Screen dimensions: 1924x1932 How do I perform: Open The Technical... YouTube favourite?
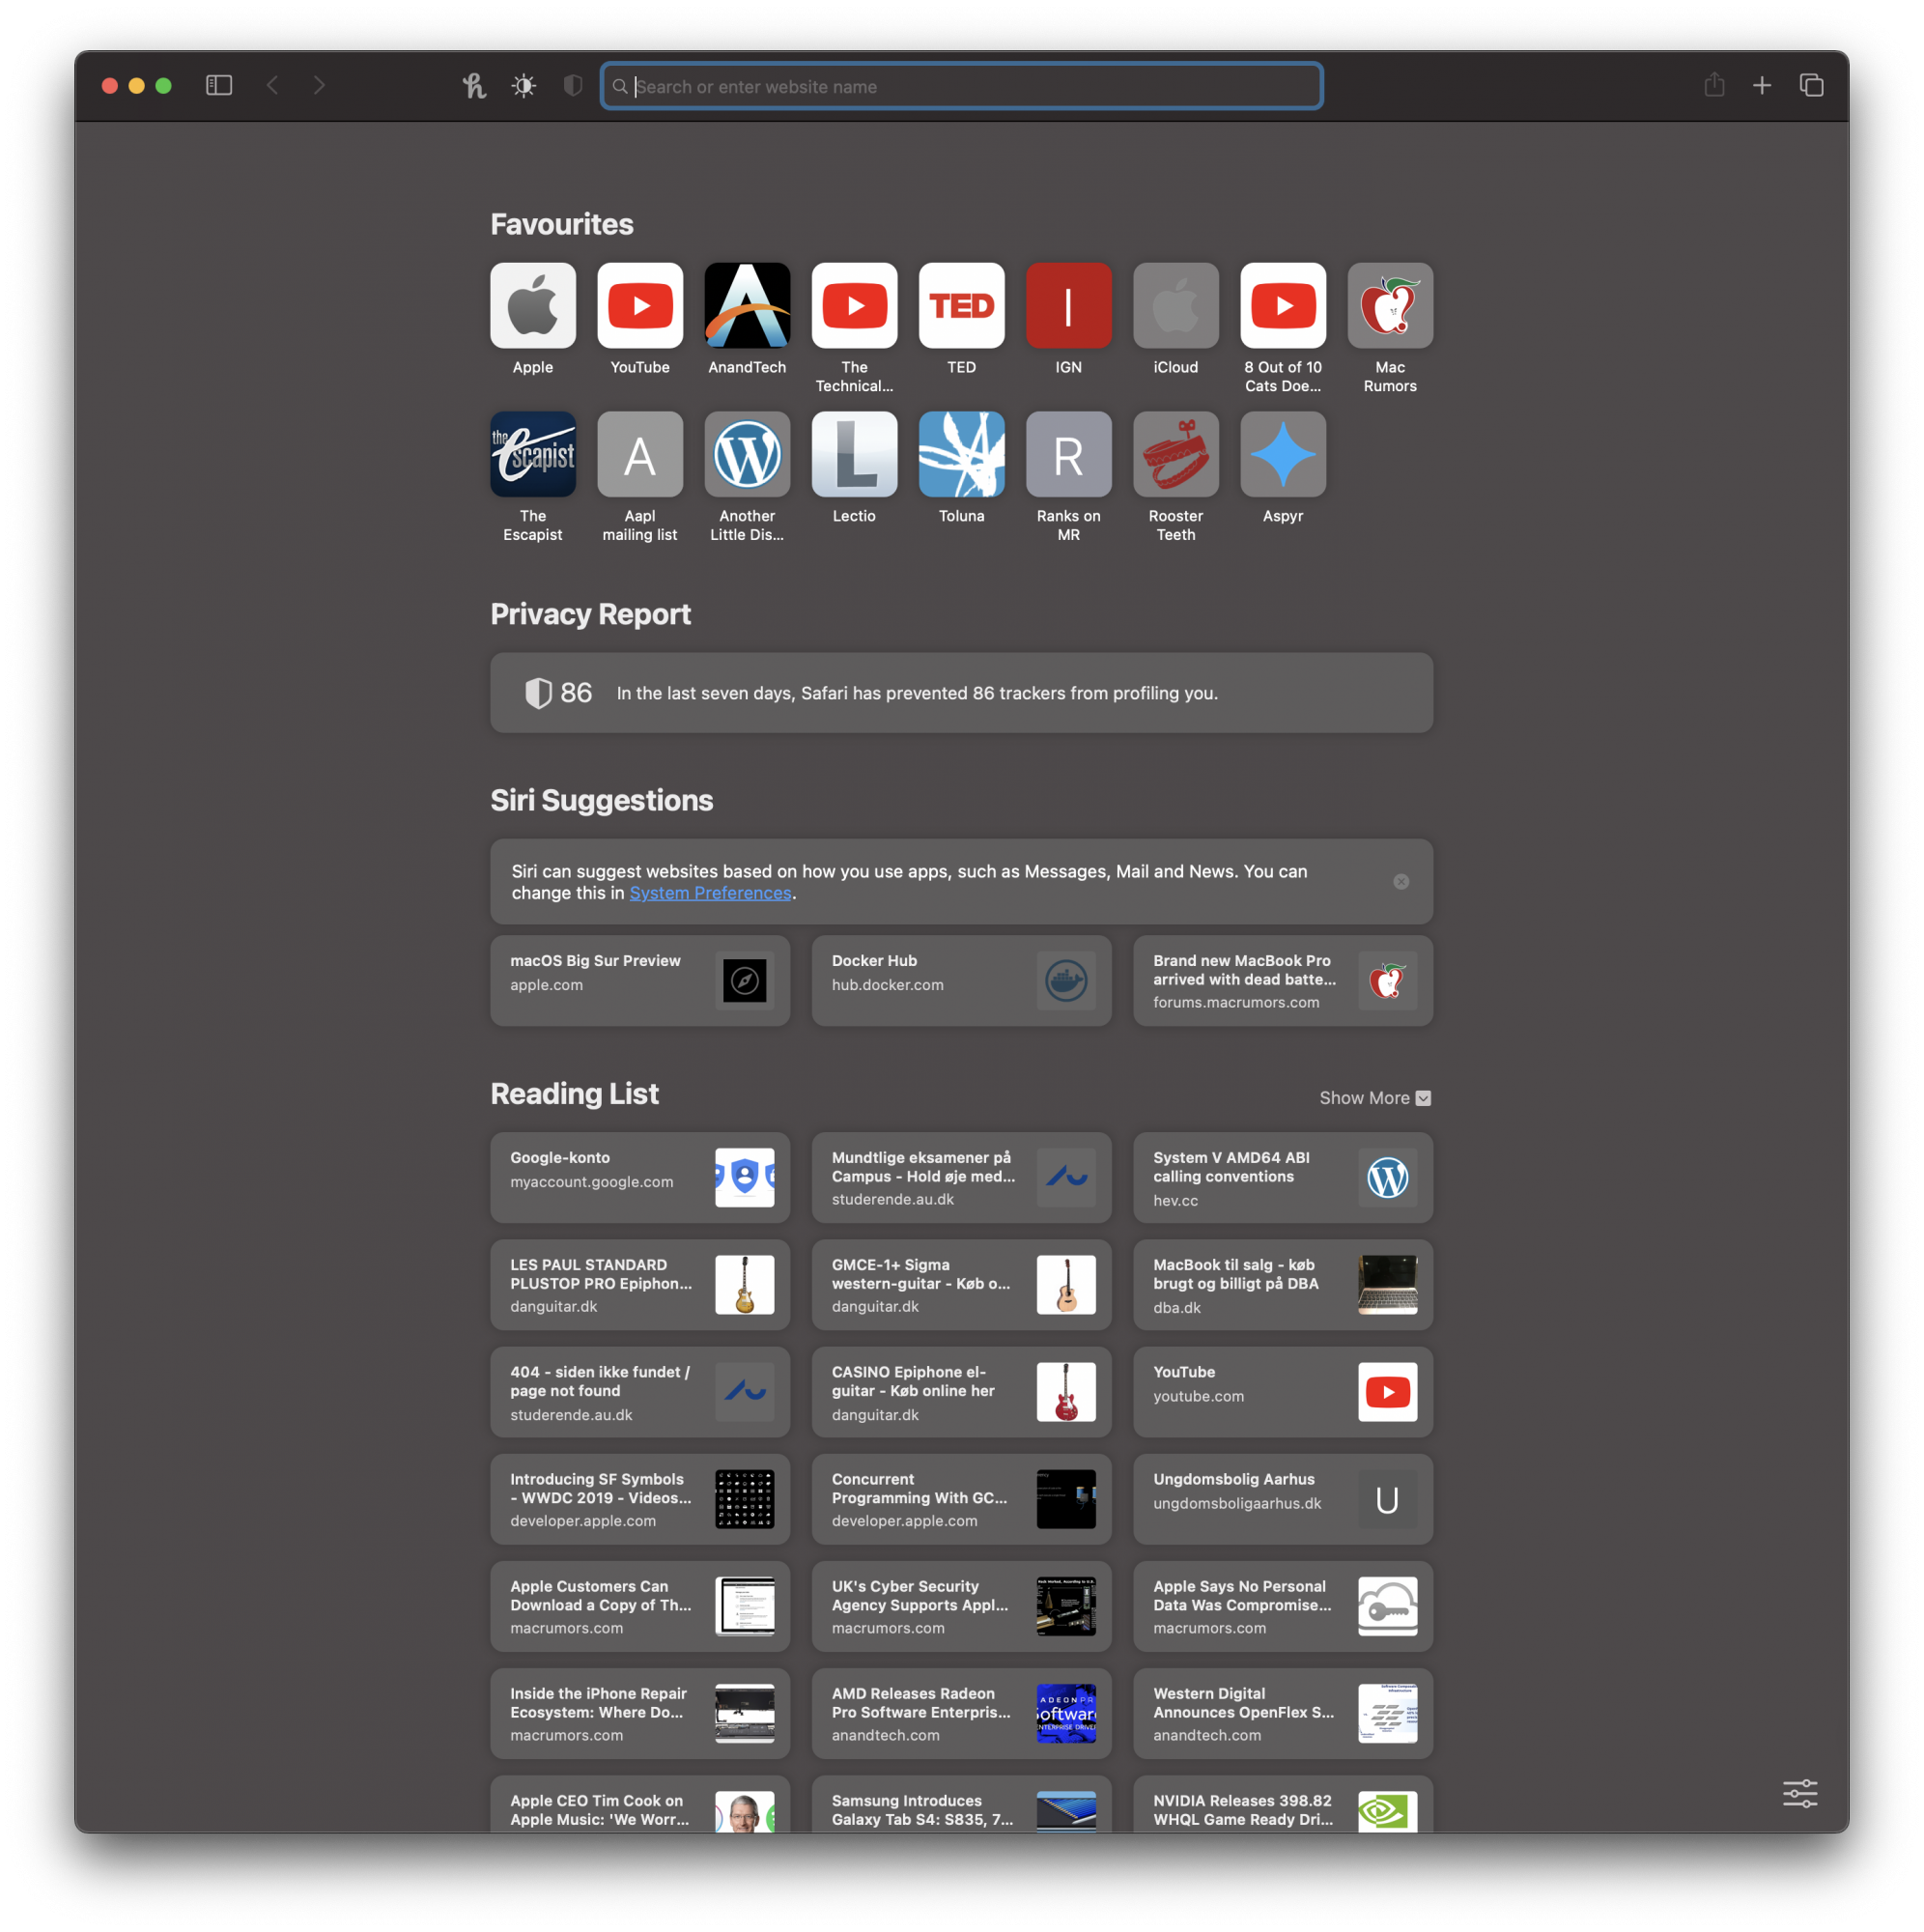click(x=854, y=306)
